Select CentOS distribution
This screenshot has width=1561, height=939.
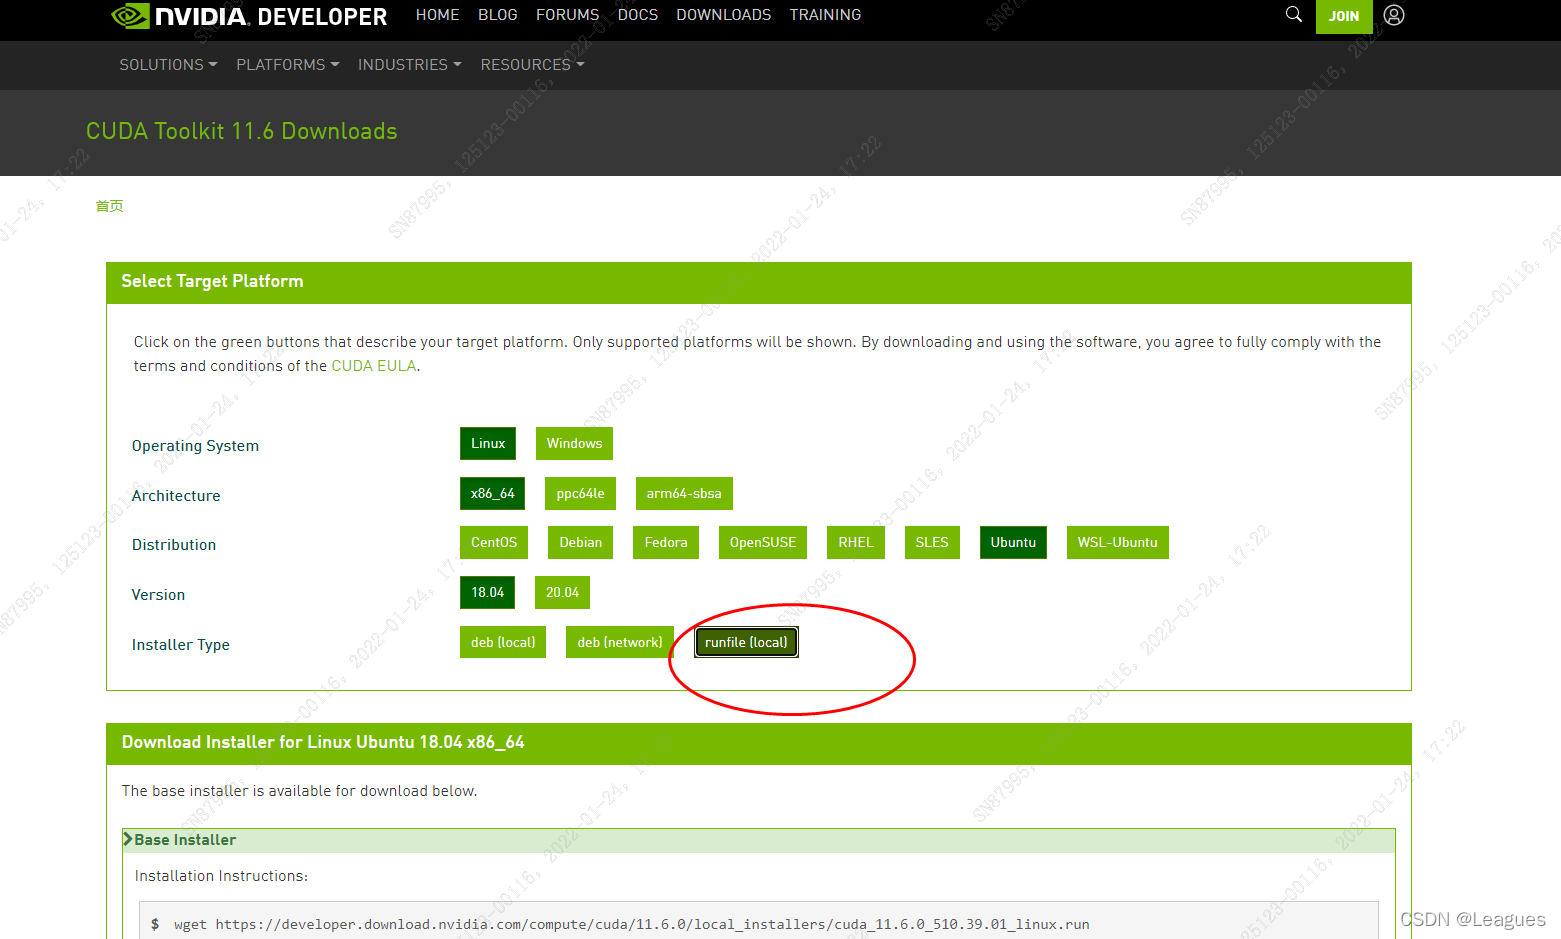[x=494, y=542]
